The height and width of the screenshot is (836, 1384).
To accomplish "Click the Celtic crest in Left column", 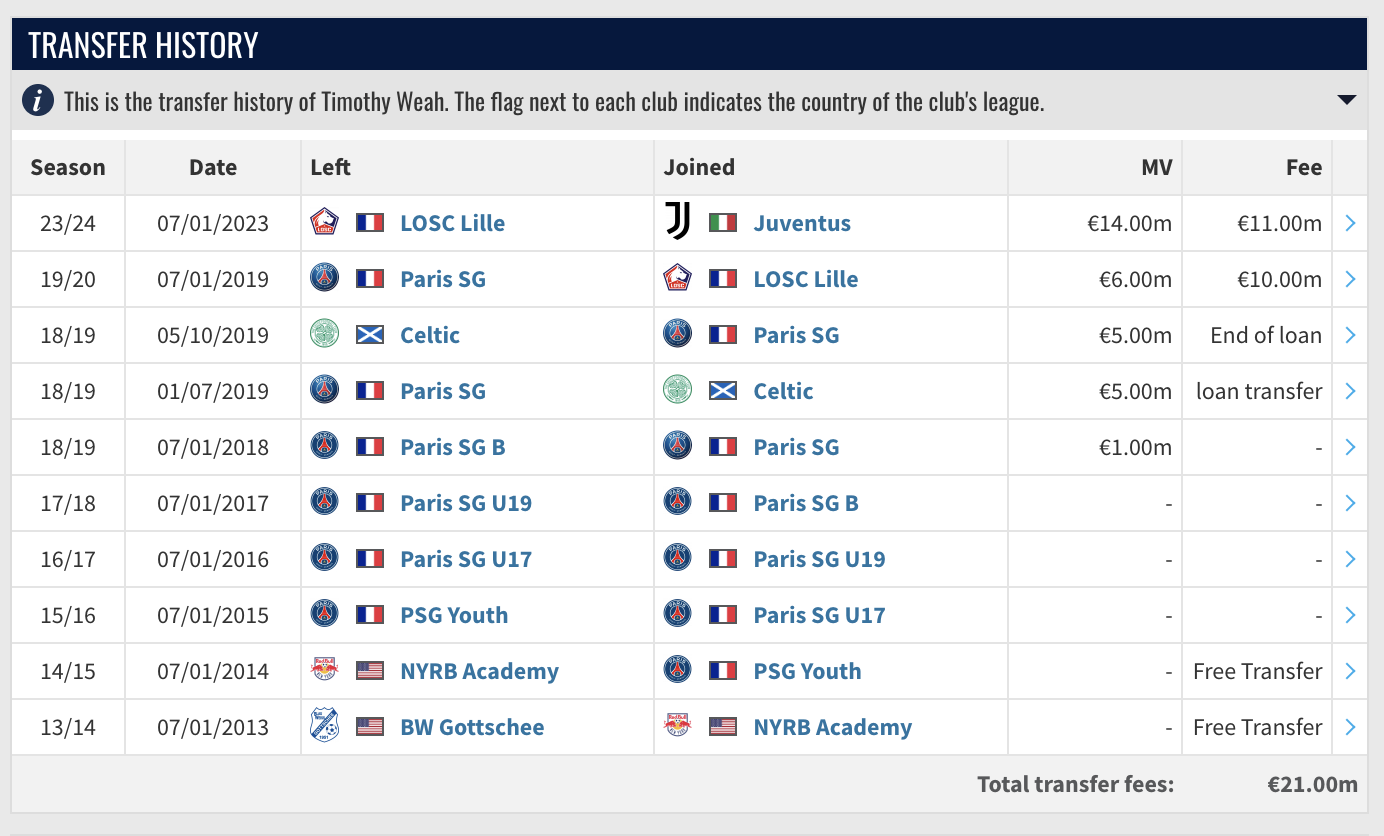I will (x=325, y=335).
